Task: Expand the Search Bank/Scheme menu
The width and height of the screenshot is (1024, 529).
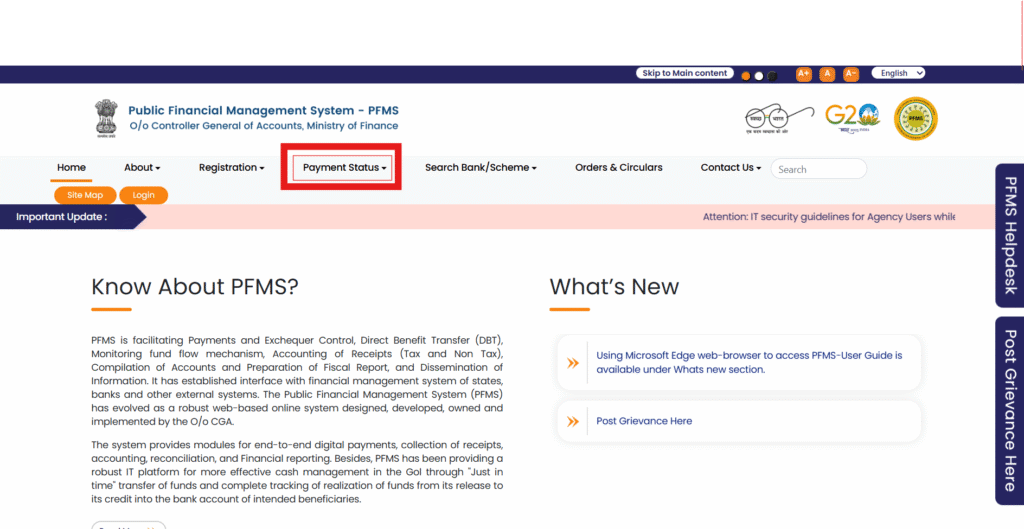Action: [481, 168]
